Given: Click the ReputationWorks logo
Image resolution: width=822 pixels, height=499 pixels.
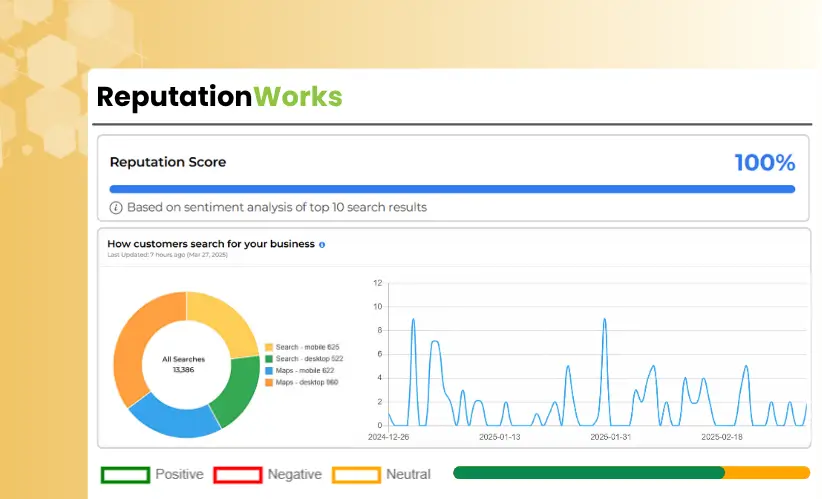Looking at the screenshot, I should tap(219, 97).
